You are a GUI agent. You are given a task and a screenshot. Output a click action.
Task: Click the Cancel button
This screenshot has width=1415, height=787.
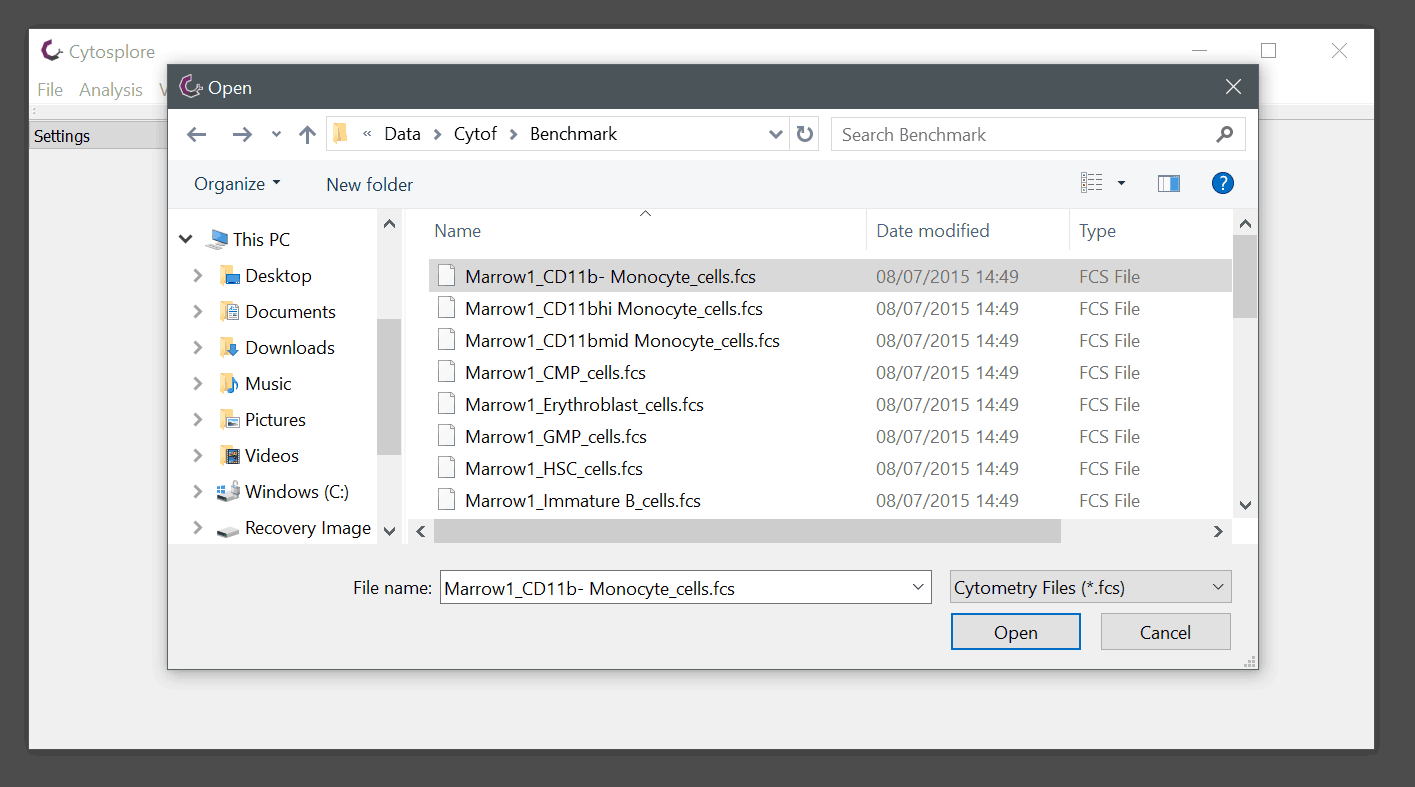click(x=1165, y=632)
